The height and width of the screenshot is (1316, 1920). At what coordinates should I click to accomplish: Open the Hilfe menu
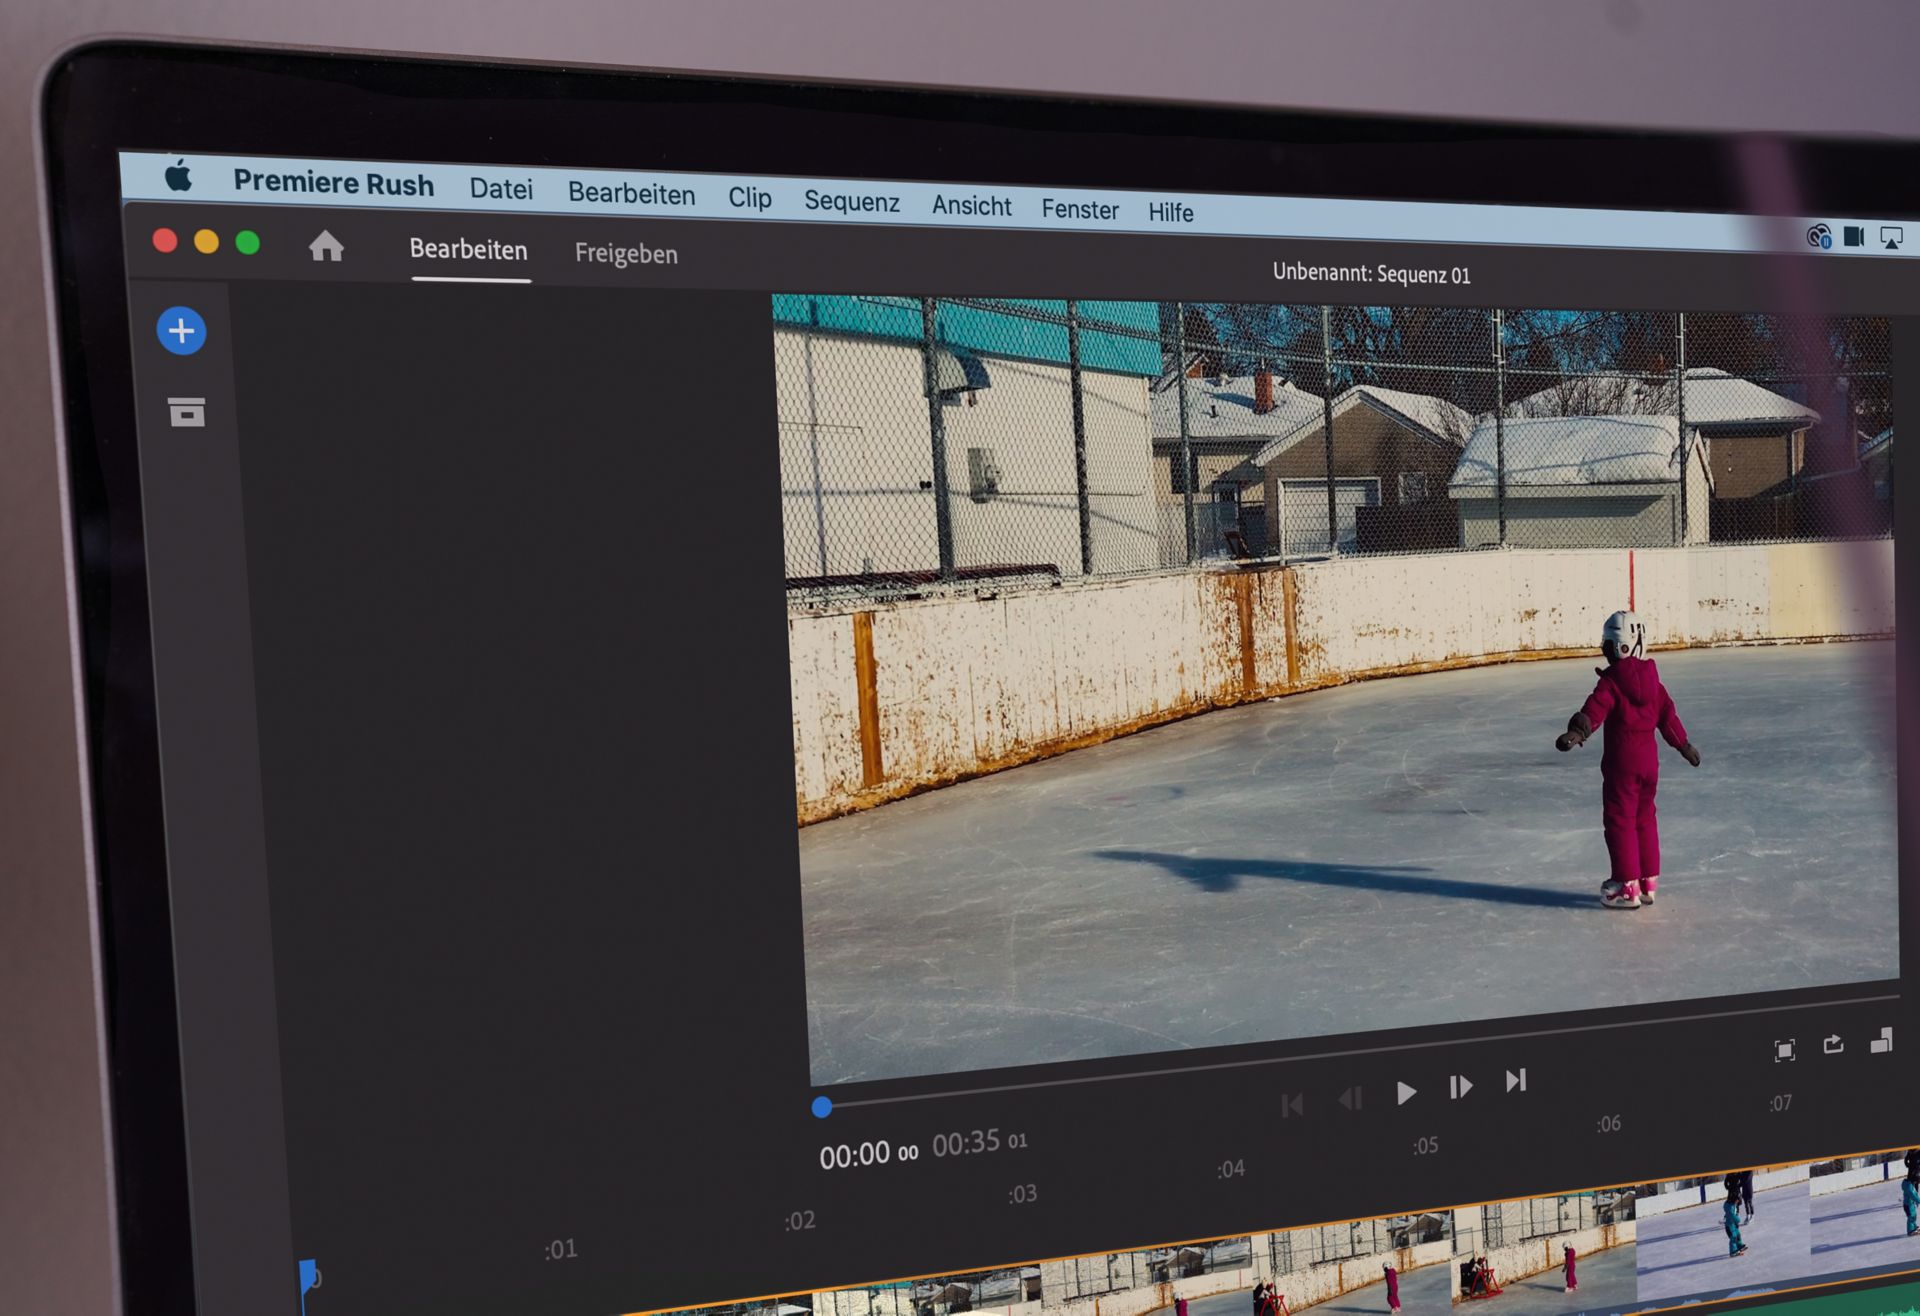click(x=1170, y=213)
